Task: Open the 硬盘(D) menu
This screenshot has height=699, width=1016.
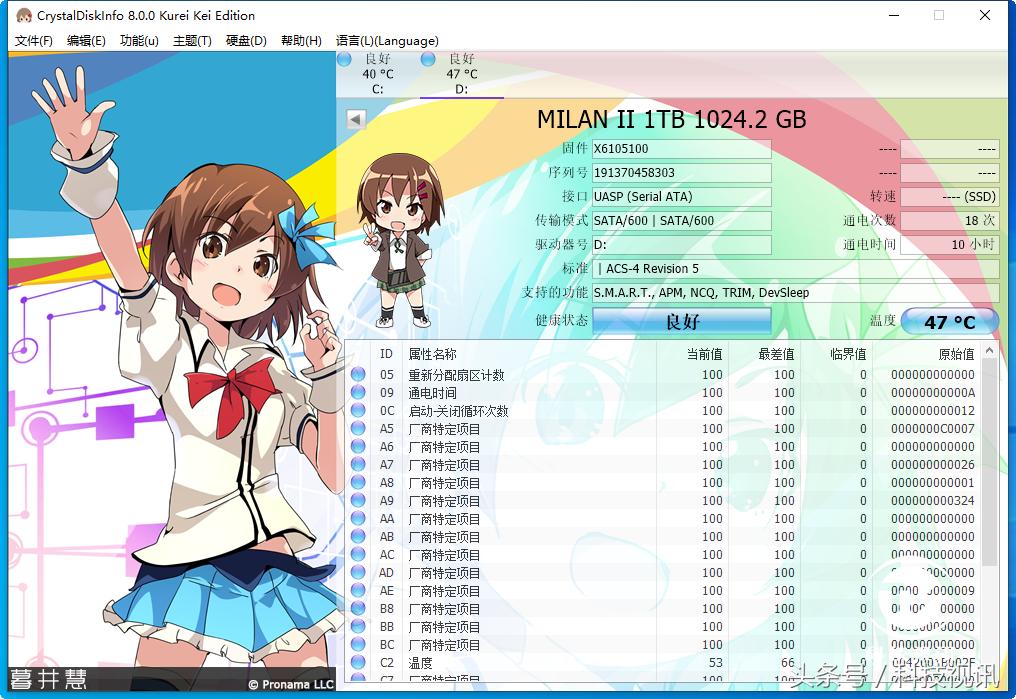Action: (246, 41)
